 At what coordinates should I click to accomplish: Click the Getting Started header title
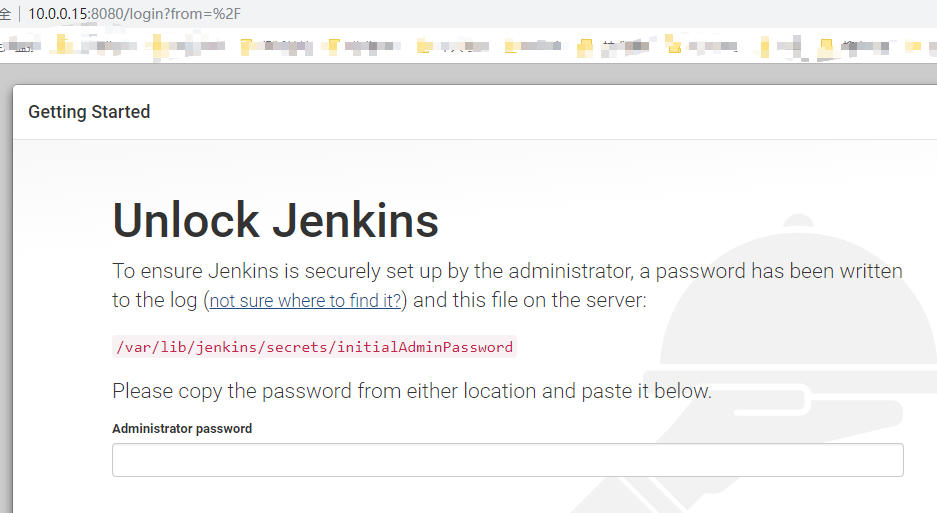tap(89, 112)
